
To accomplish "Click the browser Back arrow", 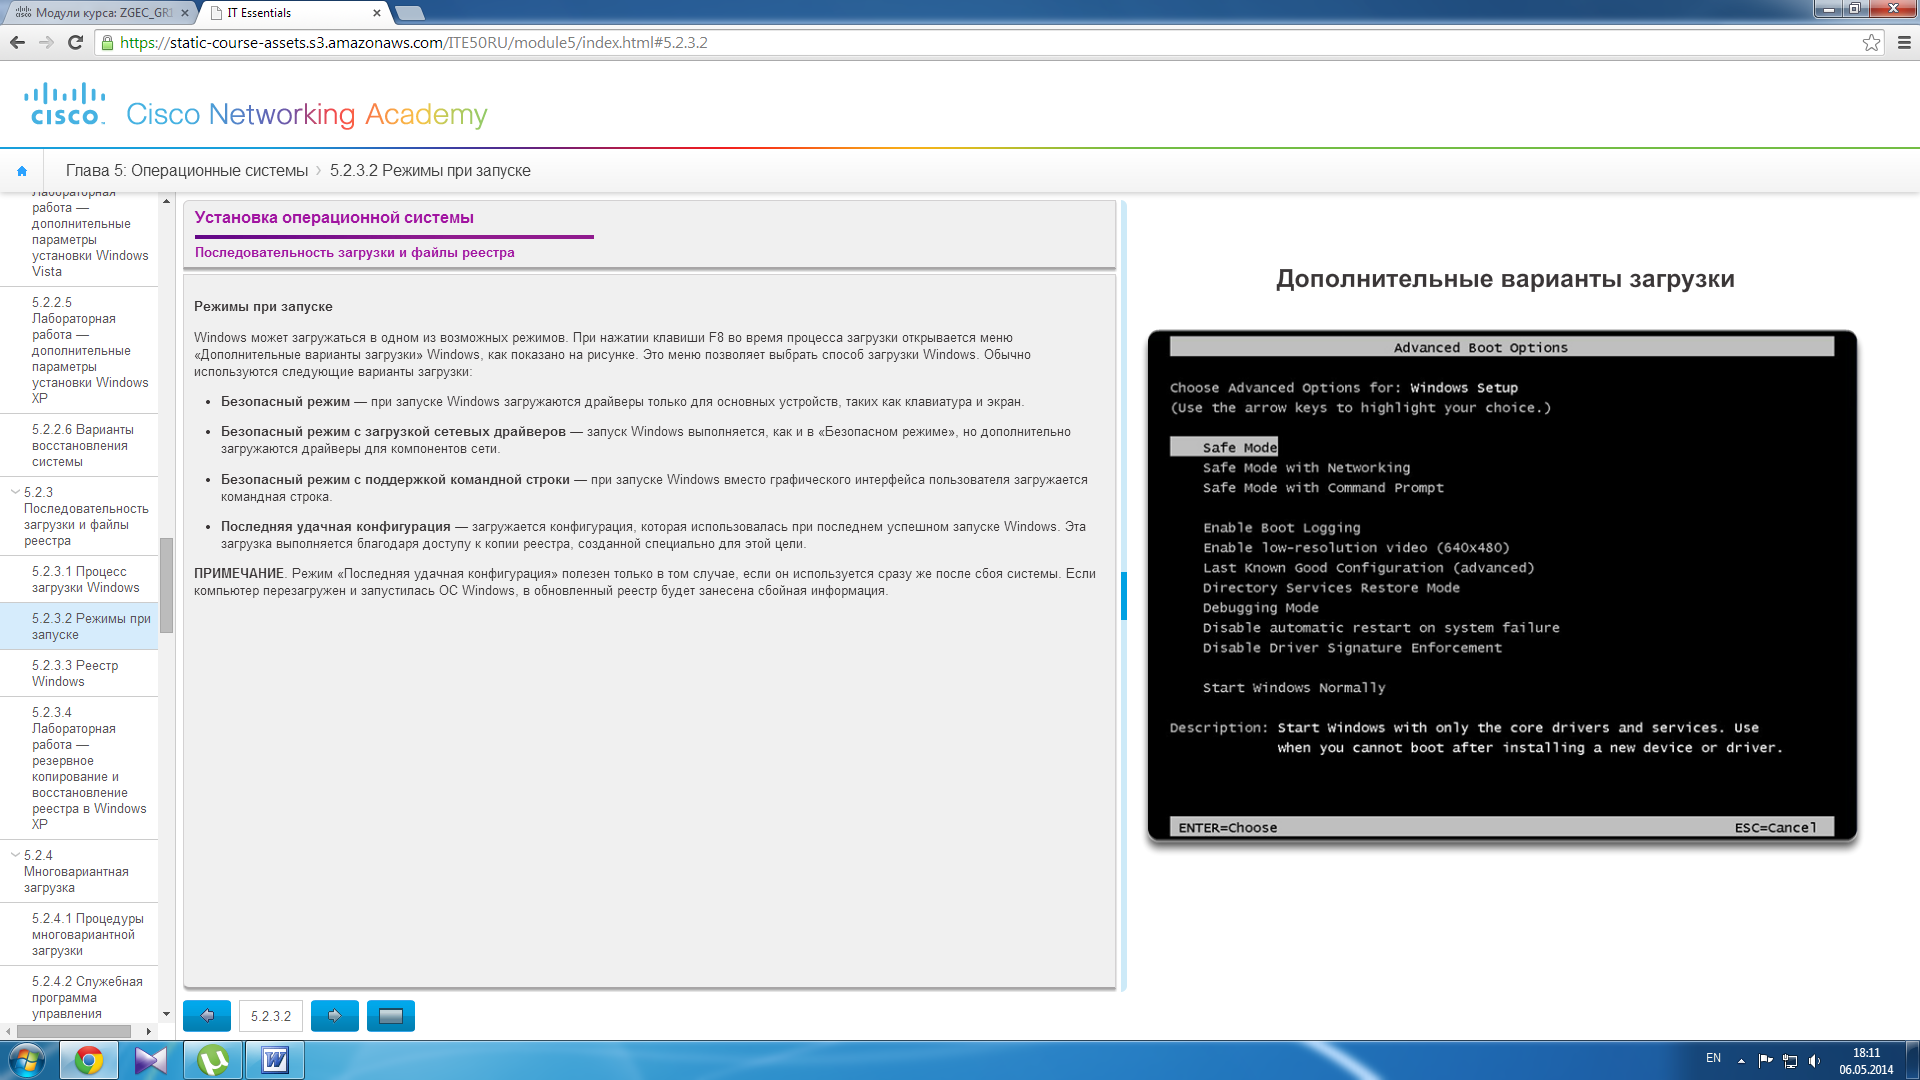I will point(17,42).
